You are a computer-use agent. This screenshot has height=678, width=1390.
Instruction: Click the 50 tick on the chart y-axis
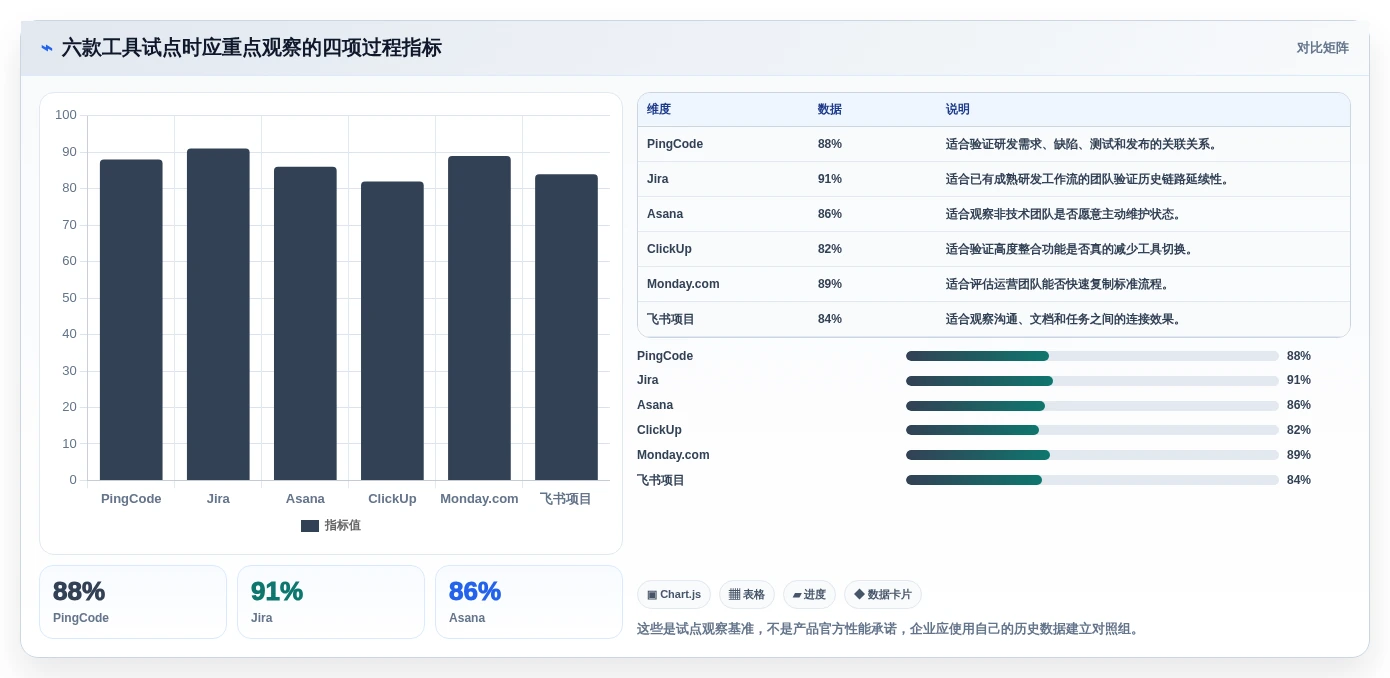pyautogui.click(x=69, y=298)
